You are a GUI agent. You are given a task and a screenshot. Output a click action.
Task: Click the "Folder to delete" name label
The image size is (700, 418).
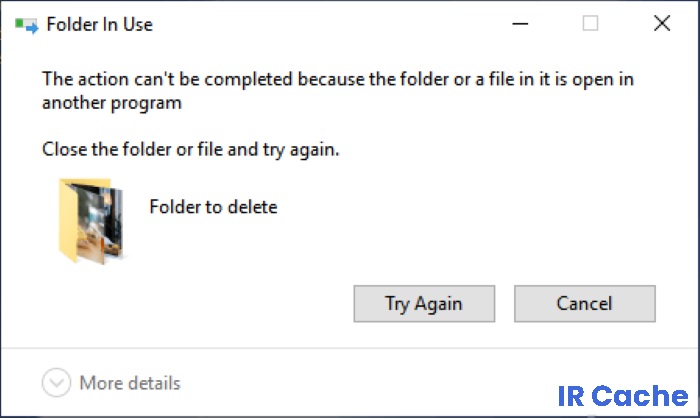pyautogui.click(x=213, y=207)
